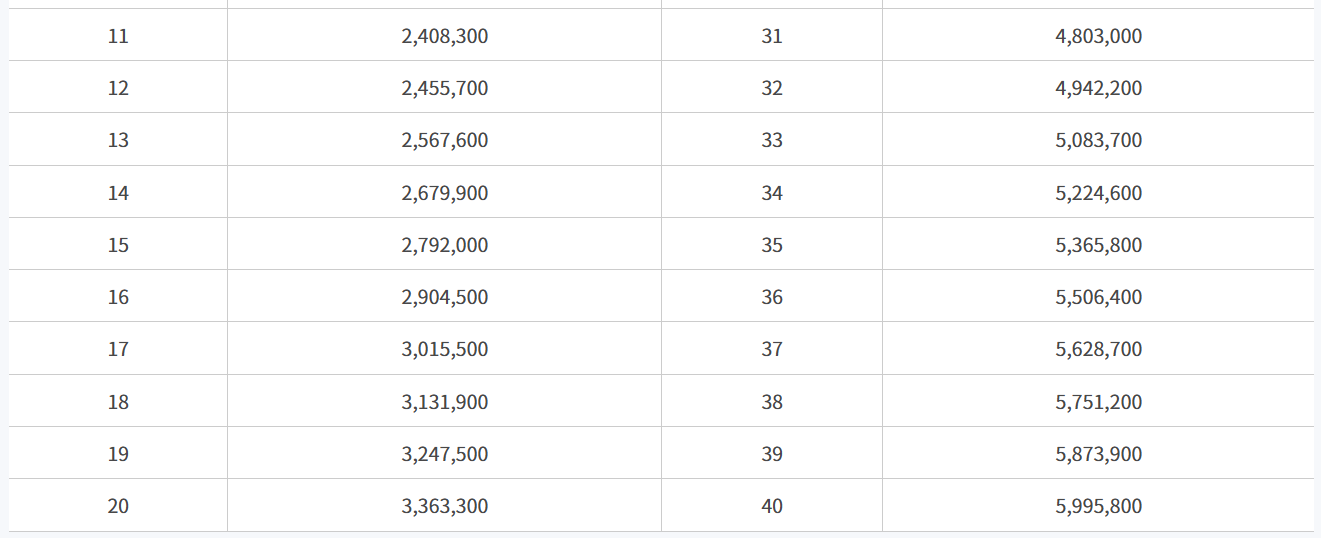Click the row number 14
1321x538 pixels.
tap(118, 193)
